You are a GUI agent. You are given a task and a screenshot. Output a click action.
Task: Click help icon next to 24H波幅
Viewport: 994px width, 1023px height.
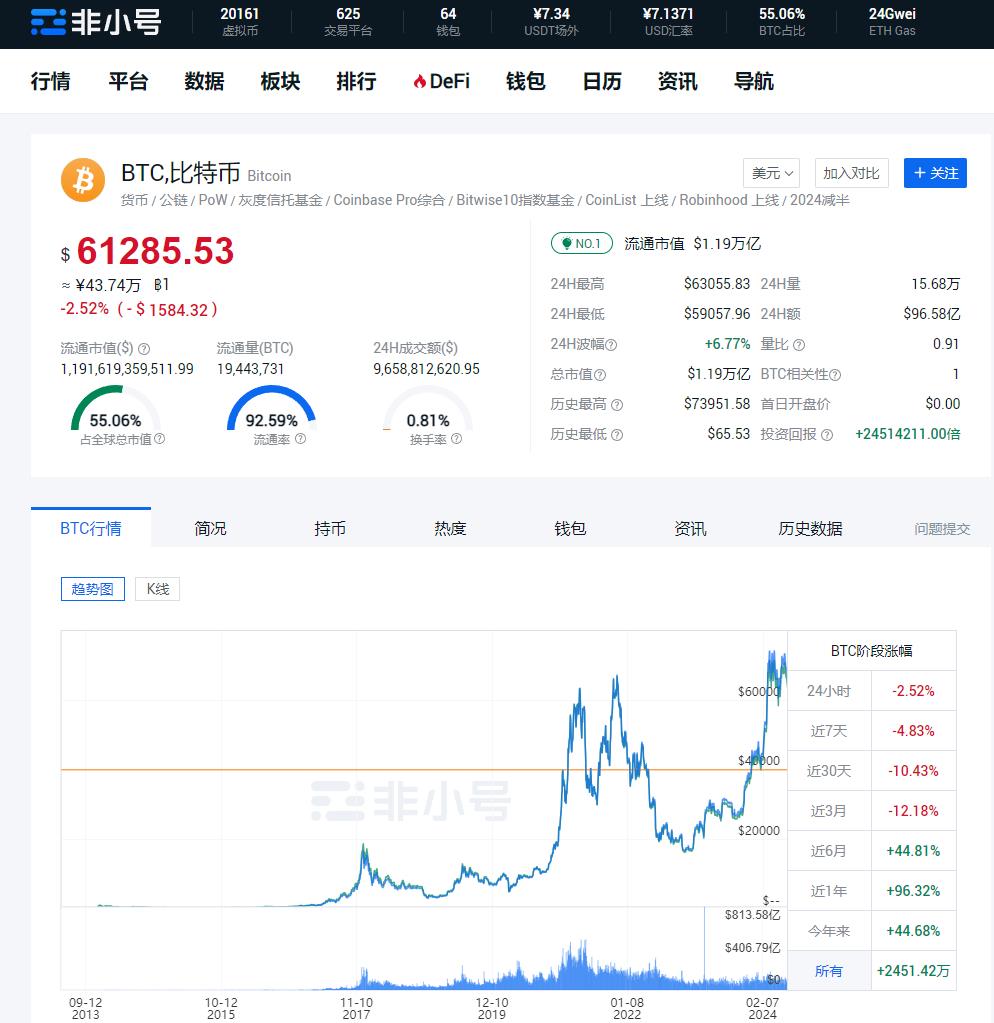pyautogui.click(x=611, y=344)
